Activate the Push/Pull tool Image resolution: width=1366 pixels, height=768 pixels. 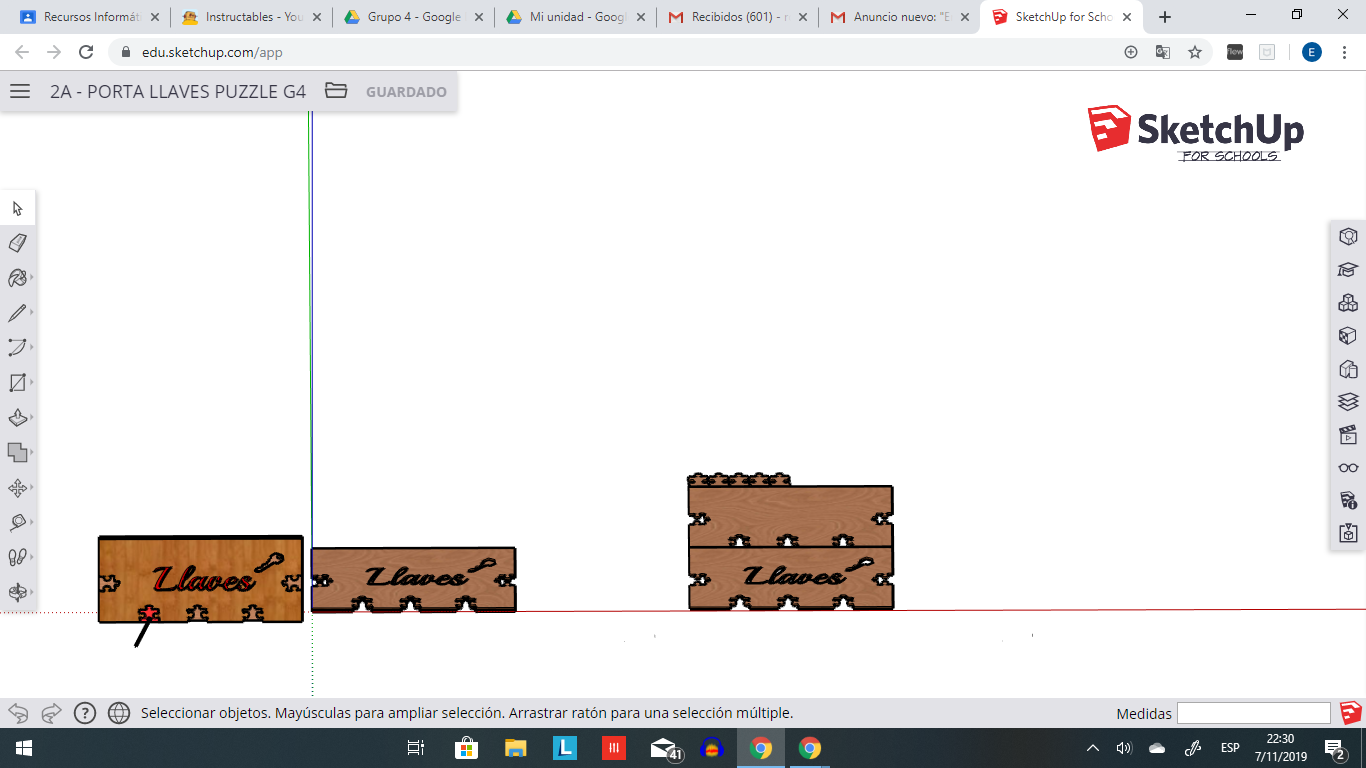click(x=17, y=418)
